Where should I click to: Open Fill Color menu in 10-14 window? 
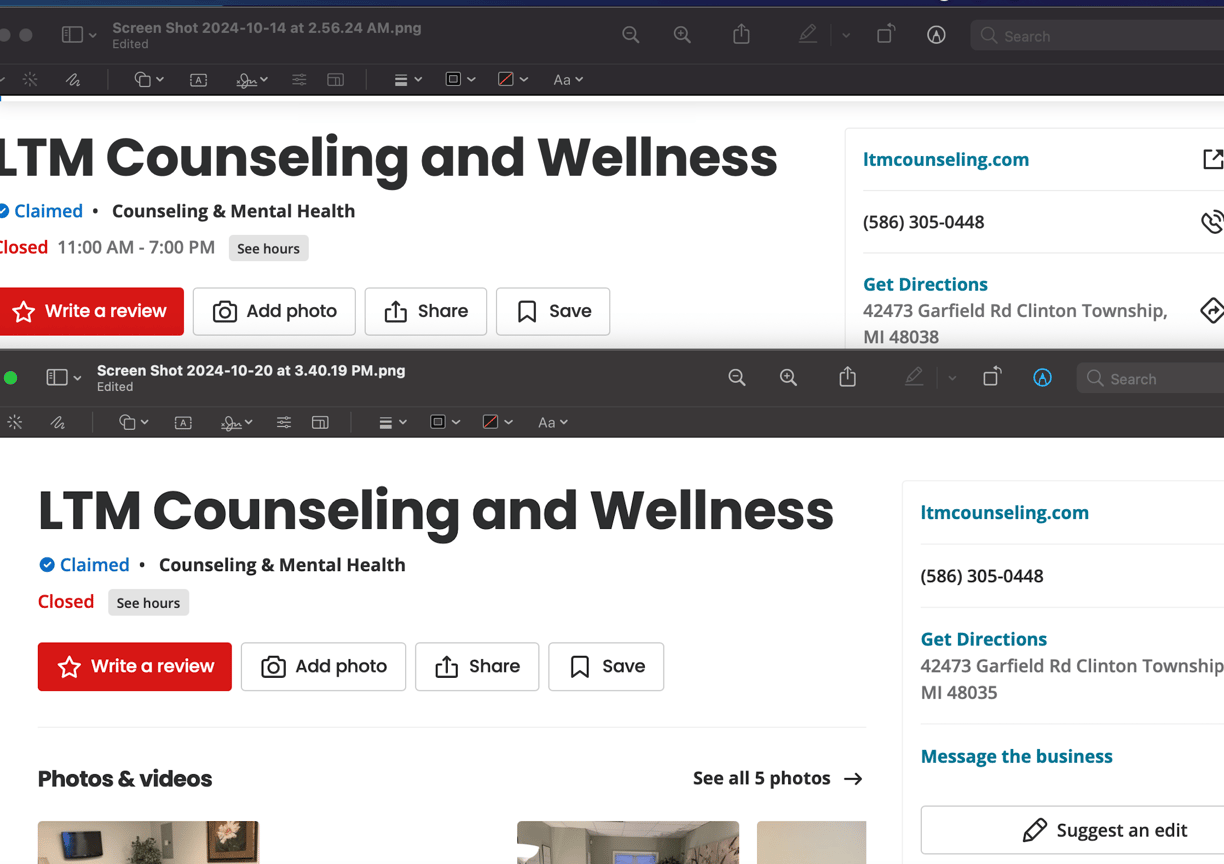coord(513,80)
